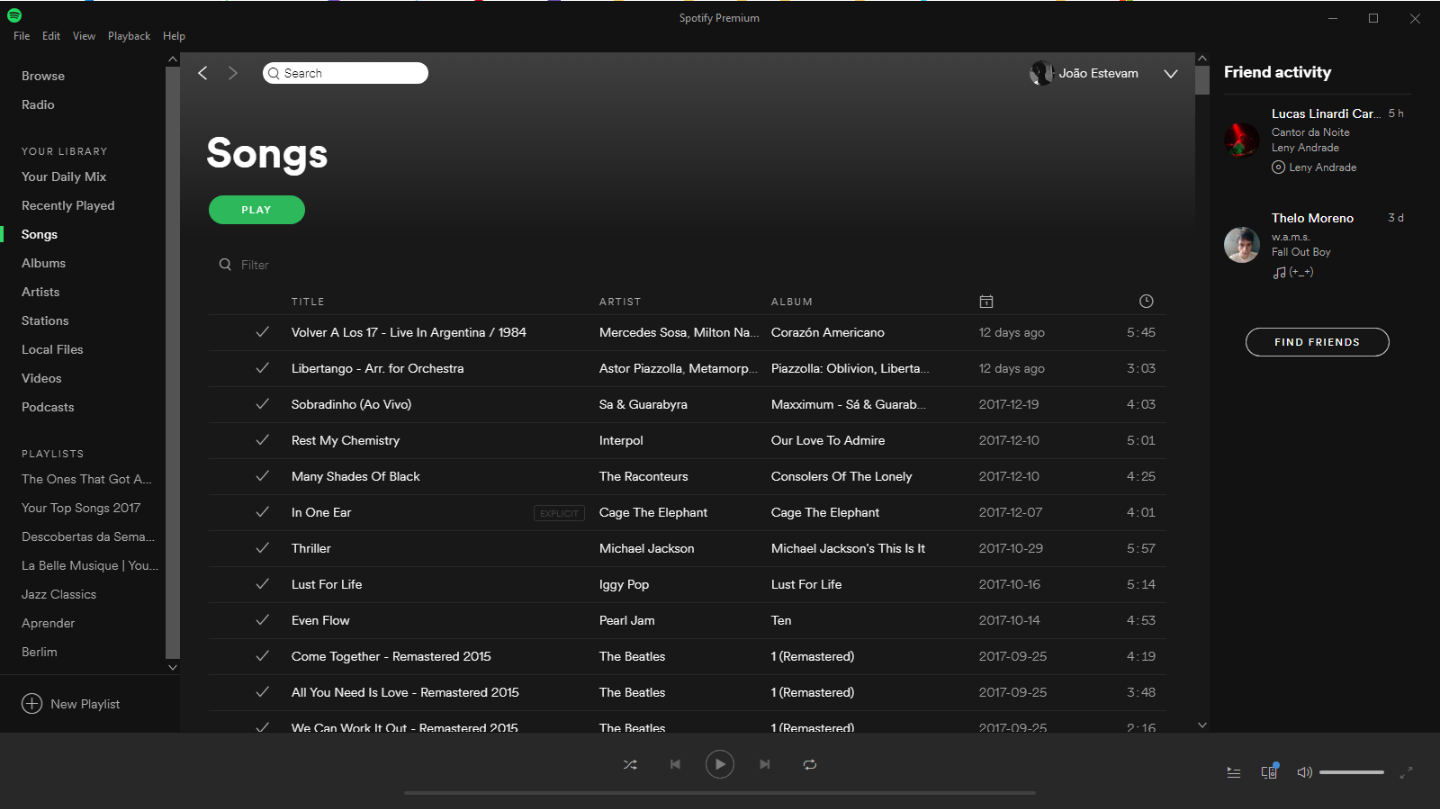Click the green PLAY button
The height and width of the screenshot is (809, 1440).
pos(256,210)
